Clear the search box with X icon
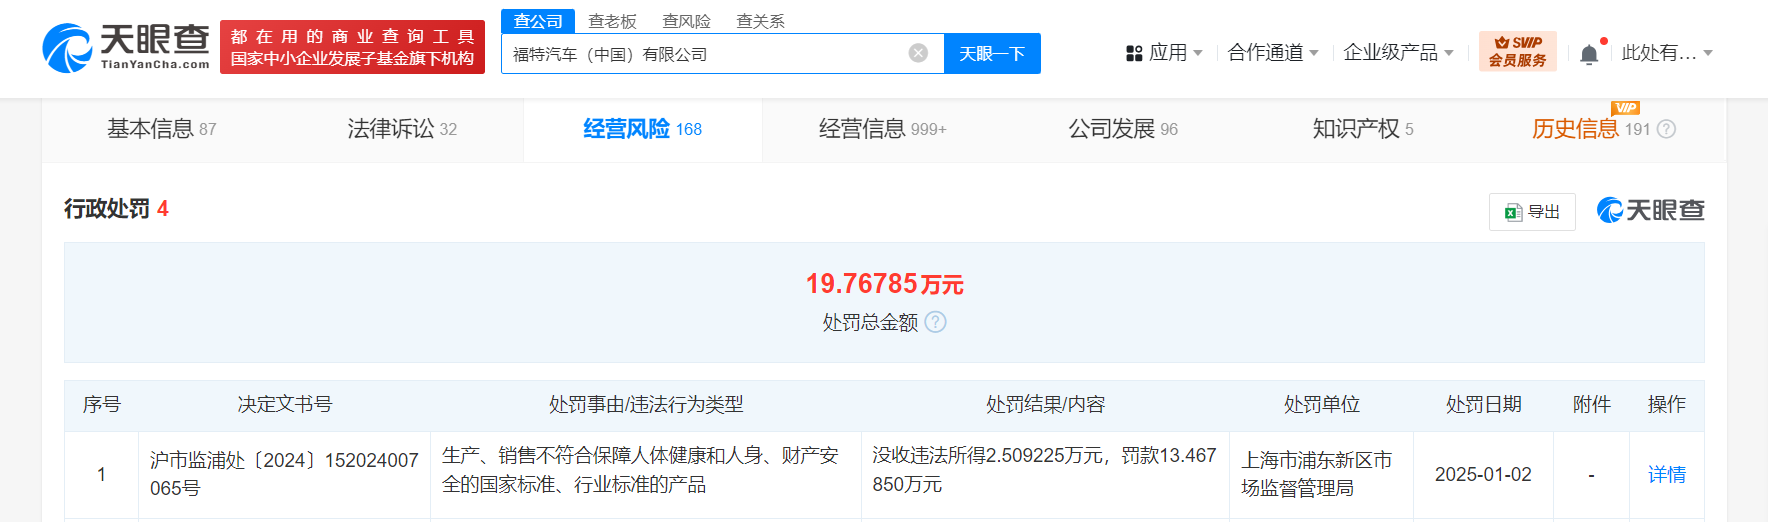 [x=918, y=53]
